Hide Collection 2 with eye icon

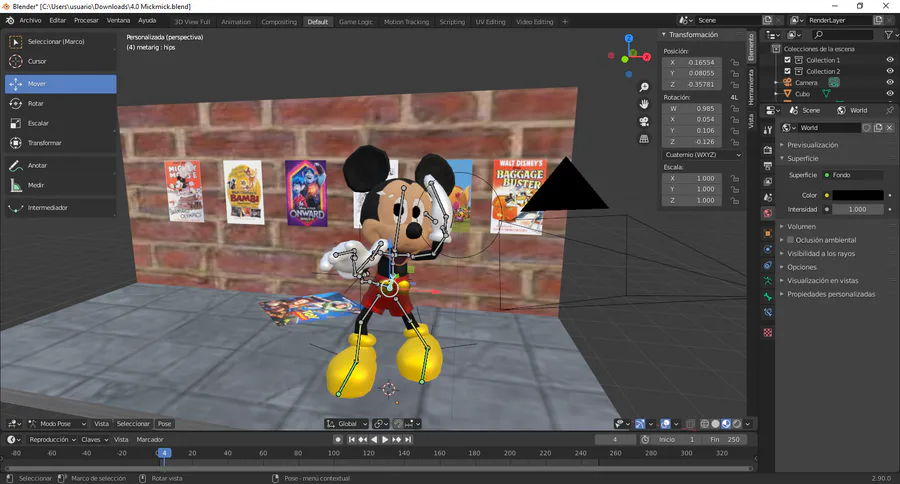pyautogui.click(x=890, y=71)
